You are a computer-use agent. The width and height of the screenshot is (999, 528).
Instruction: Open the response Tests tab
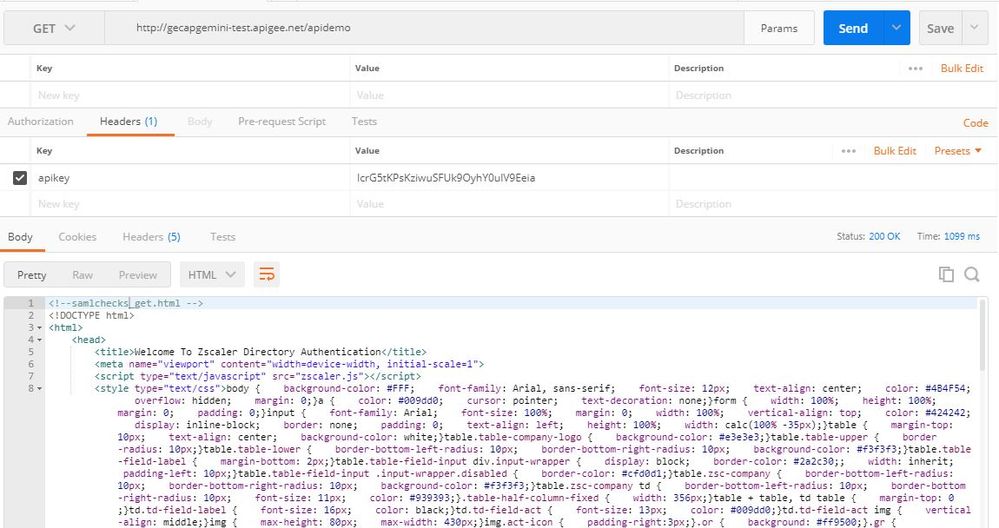point(222,236)
